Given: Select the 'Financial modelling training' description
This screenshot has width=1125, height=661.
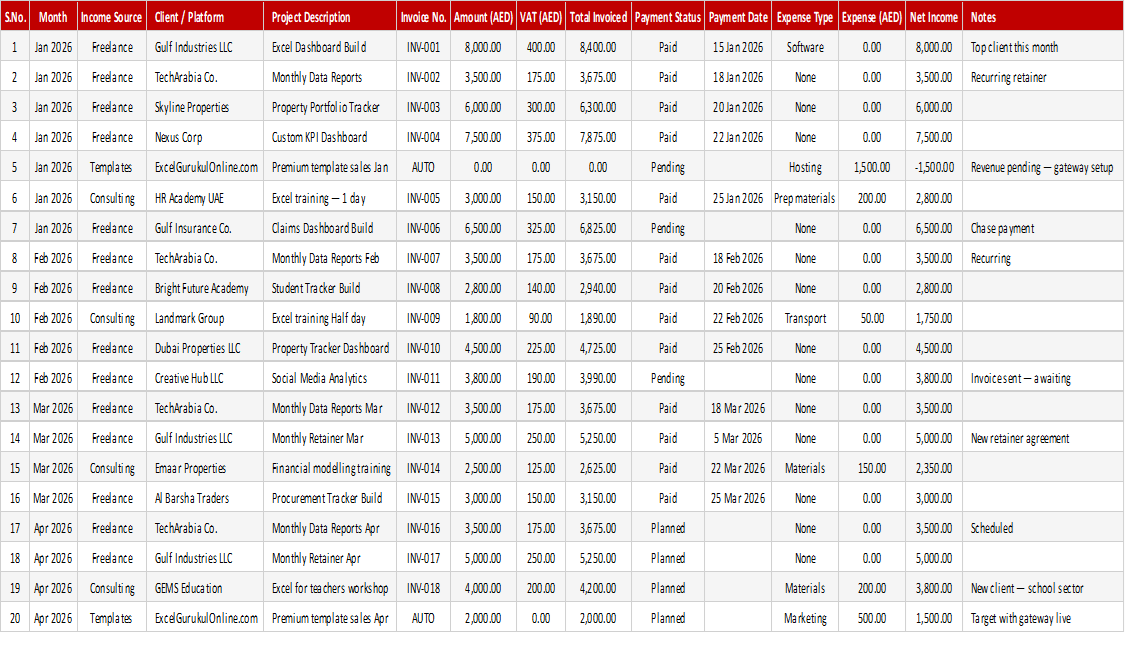Looking at the screenshot, I should [x=329, y=469].
